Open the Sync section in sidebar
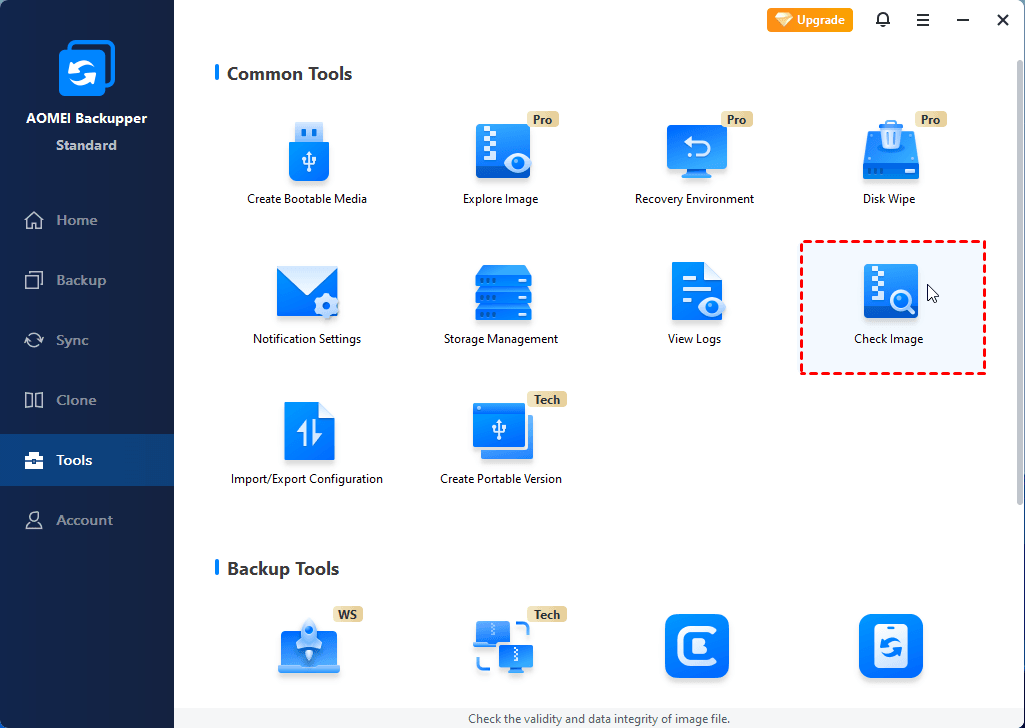The height and width of the screenshot is (728, 1025). [72, 340]
